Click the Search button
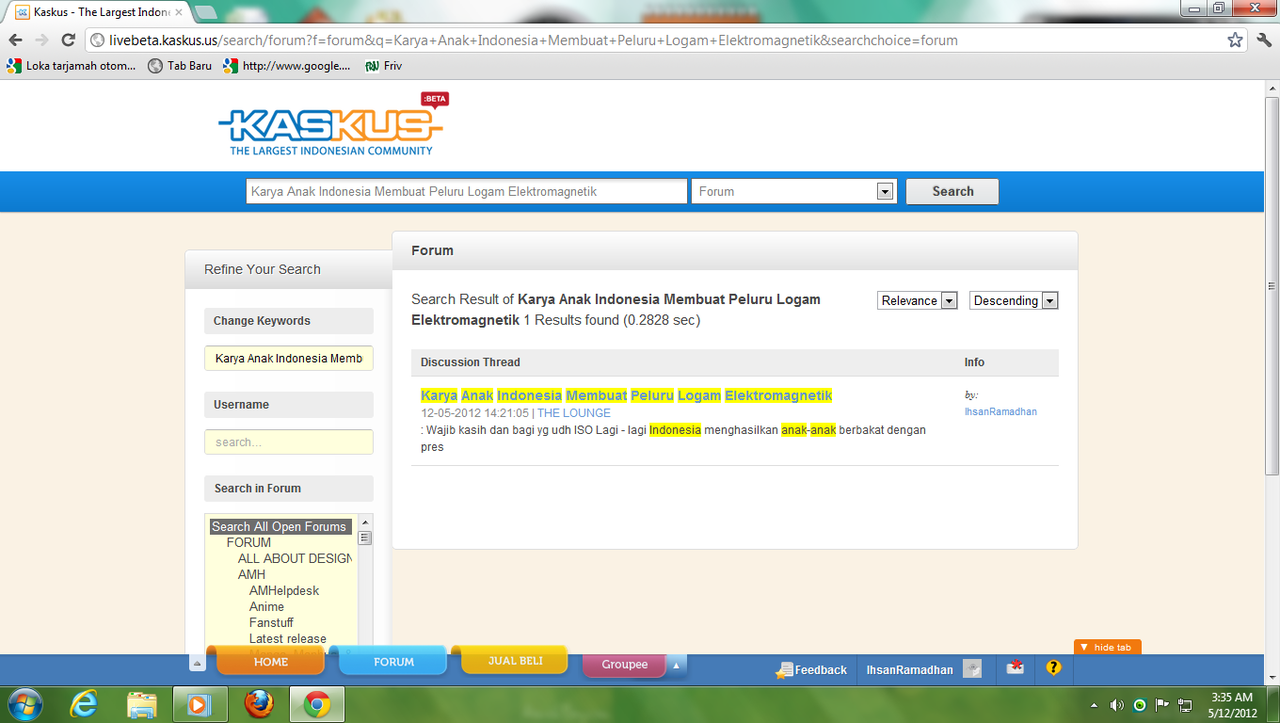The image size is (1280, 723). coord(952,191)
